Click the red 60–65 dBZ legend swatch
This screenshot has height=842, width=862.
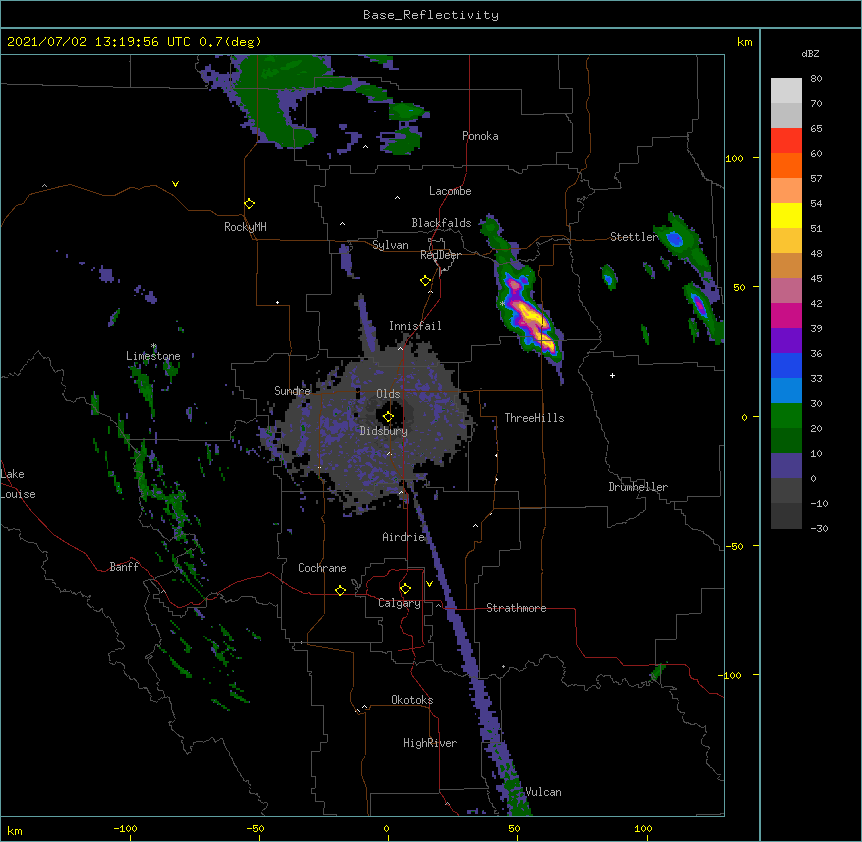point(786,141)
